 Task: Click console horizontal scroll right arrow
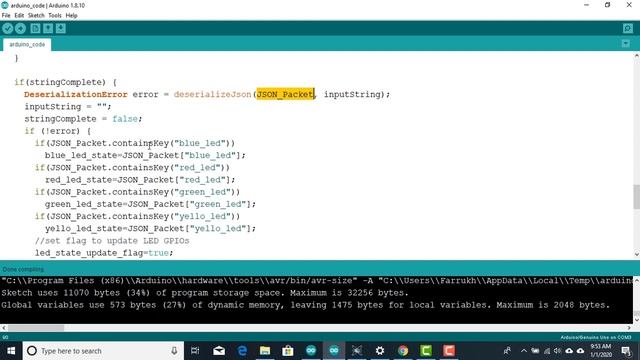(x=629, y=328)
